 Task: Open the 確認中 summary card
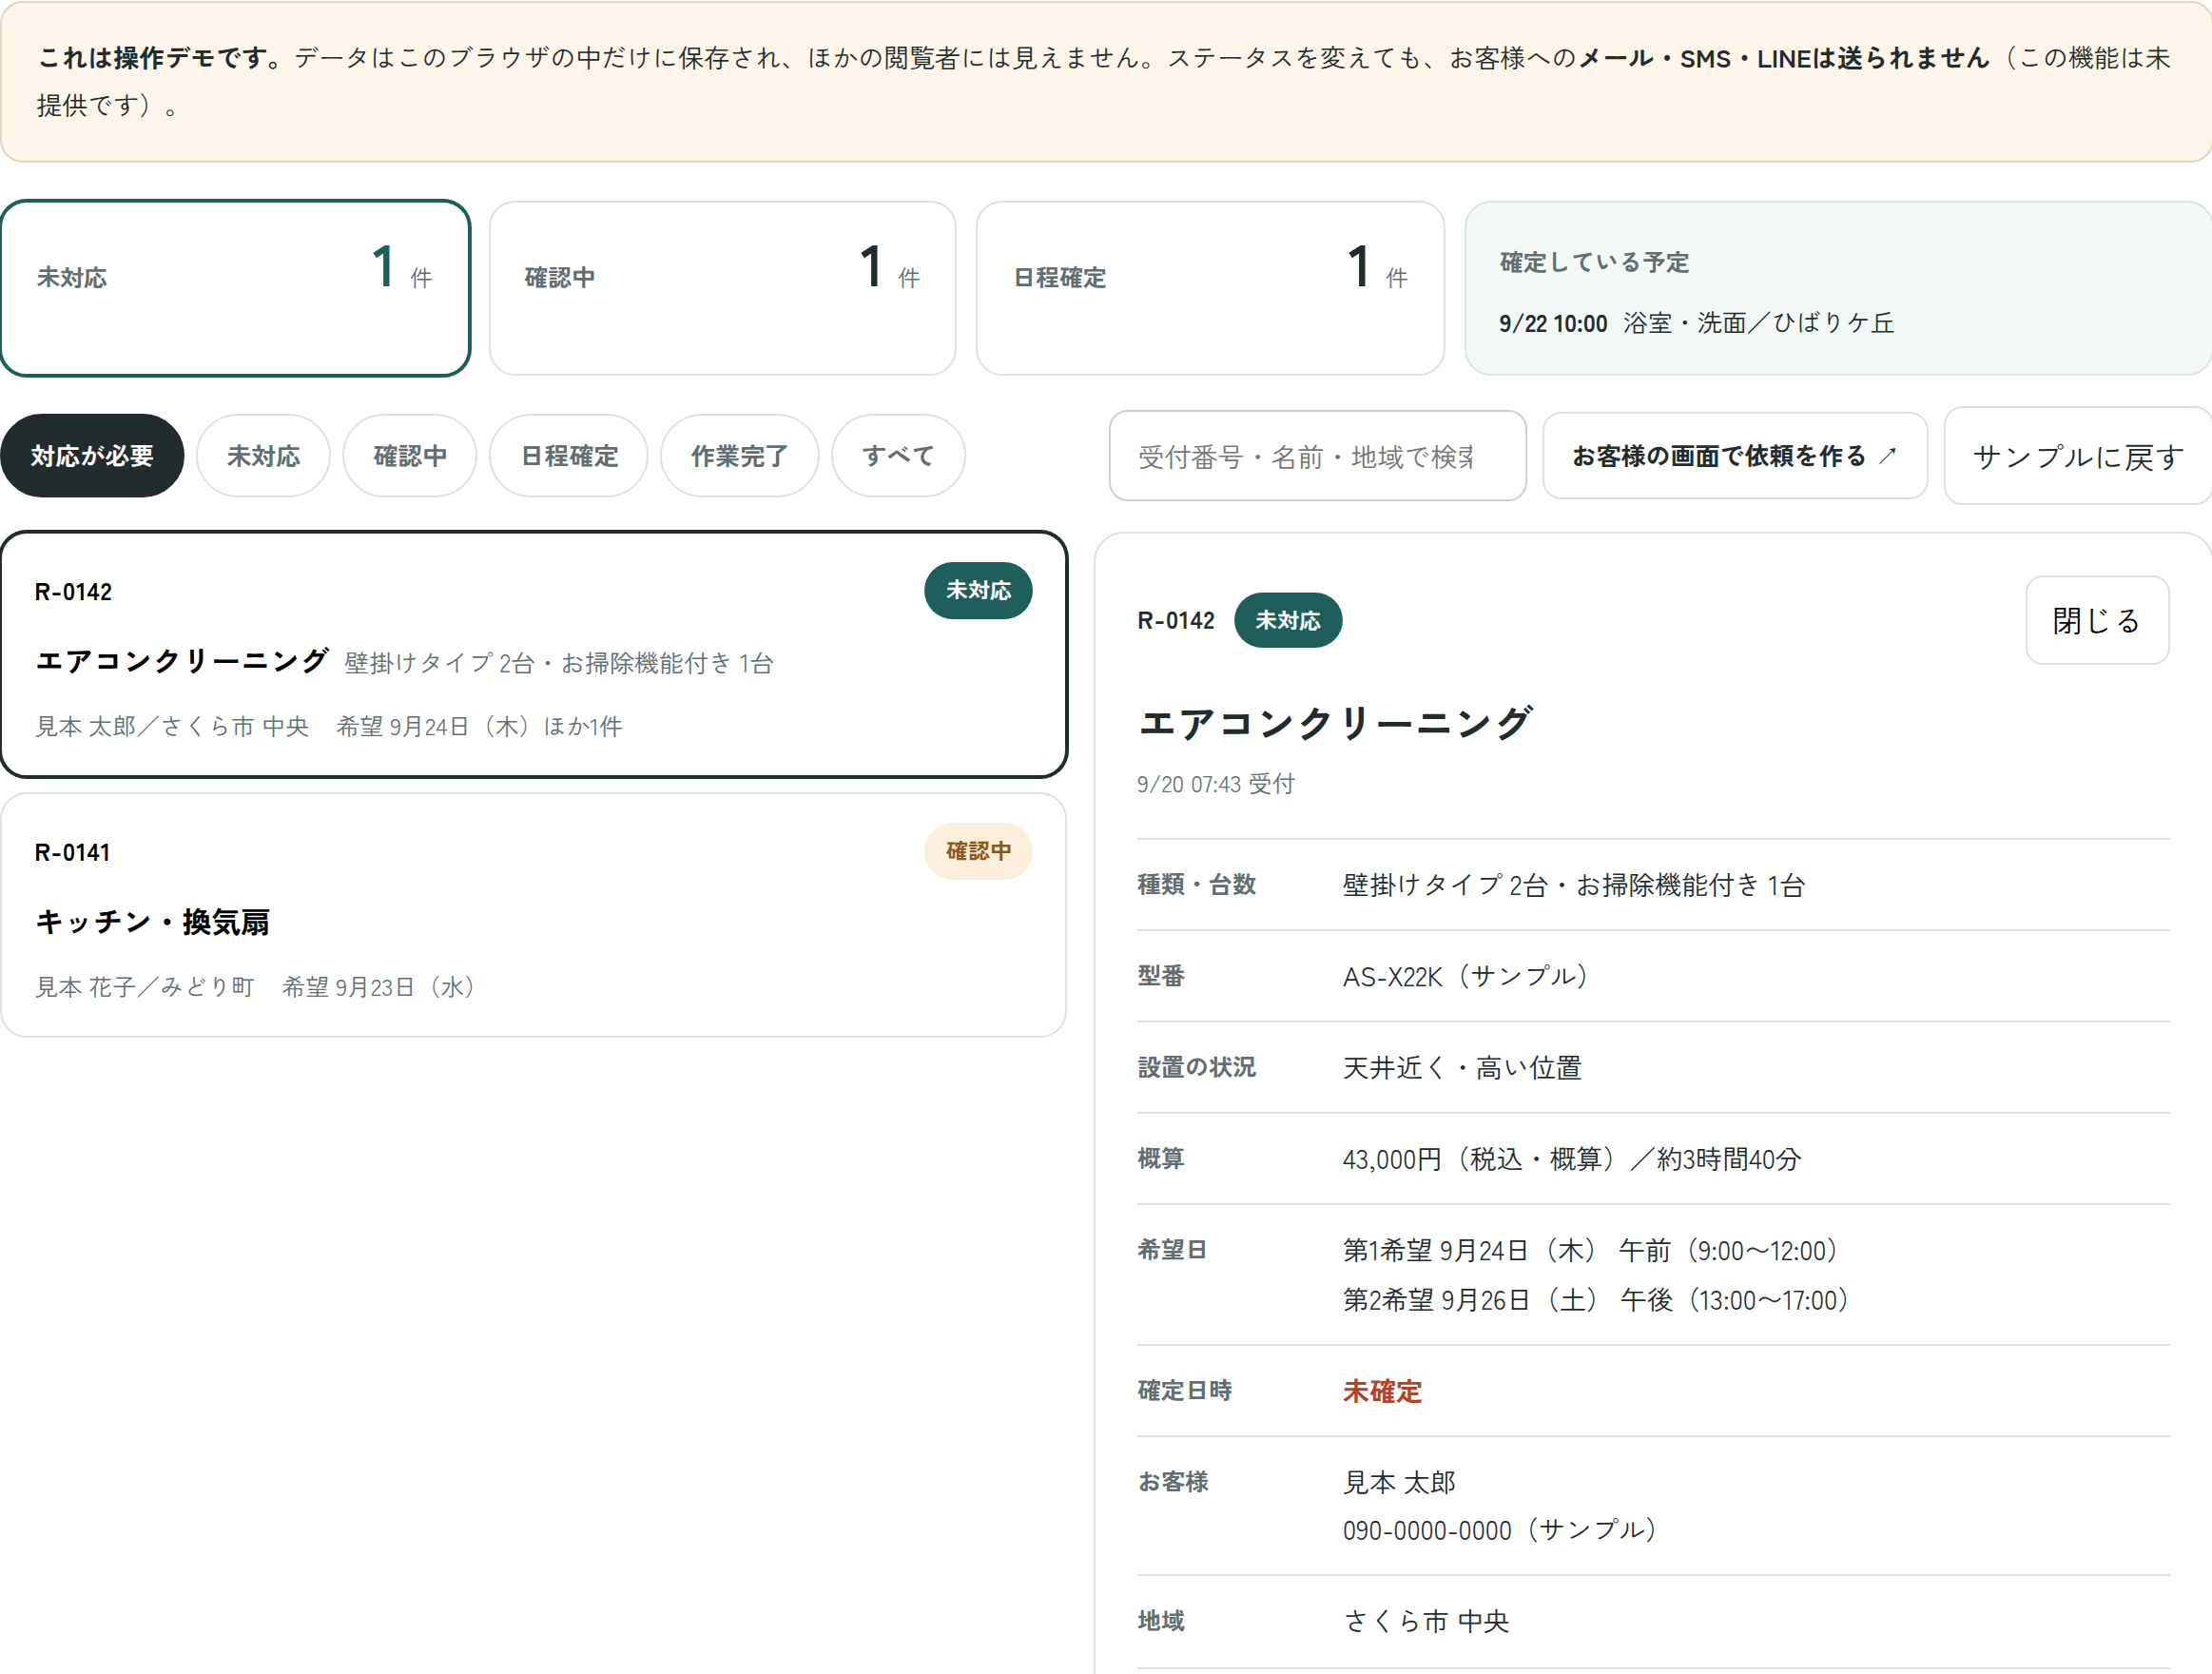click(x=722, y=288)
